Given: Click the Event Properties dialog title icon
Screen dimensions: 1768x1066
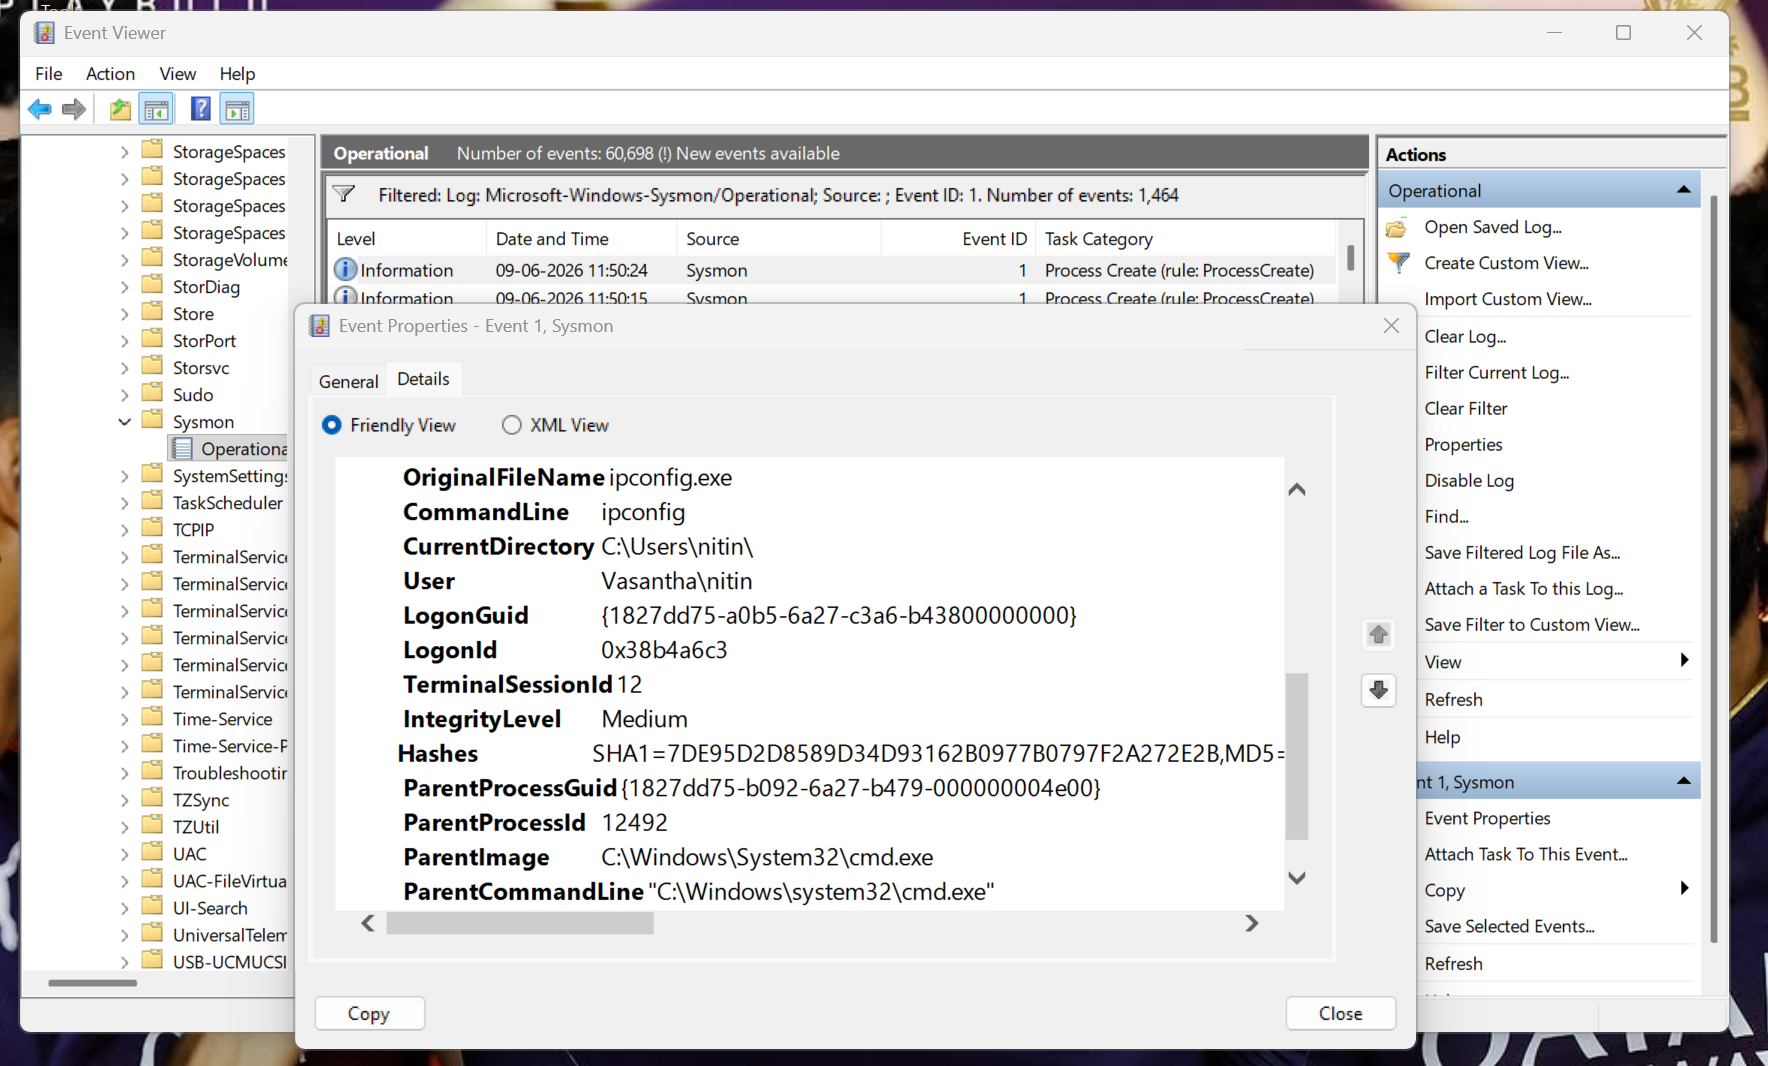Looking at the screenshot, I should pos(320,326).
